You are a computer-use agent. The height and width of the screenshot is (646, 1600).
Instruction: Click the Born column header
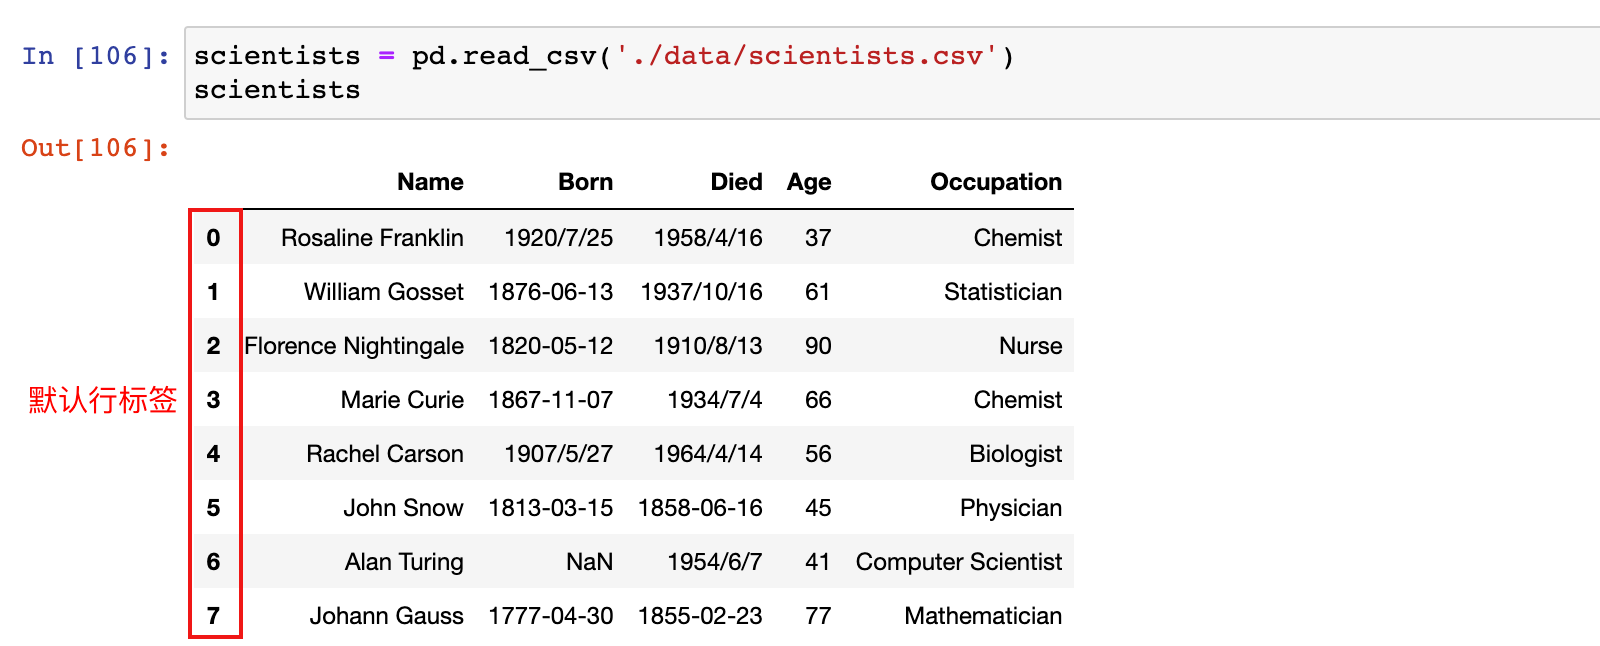[585, 182]
